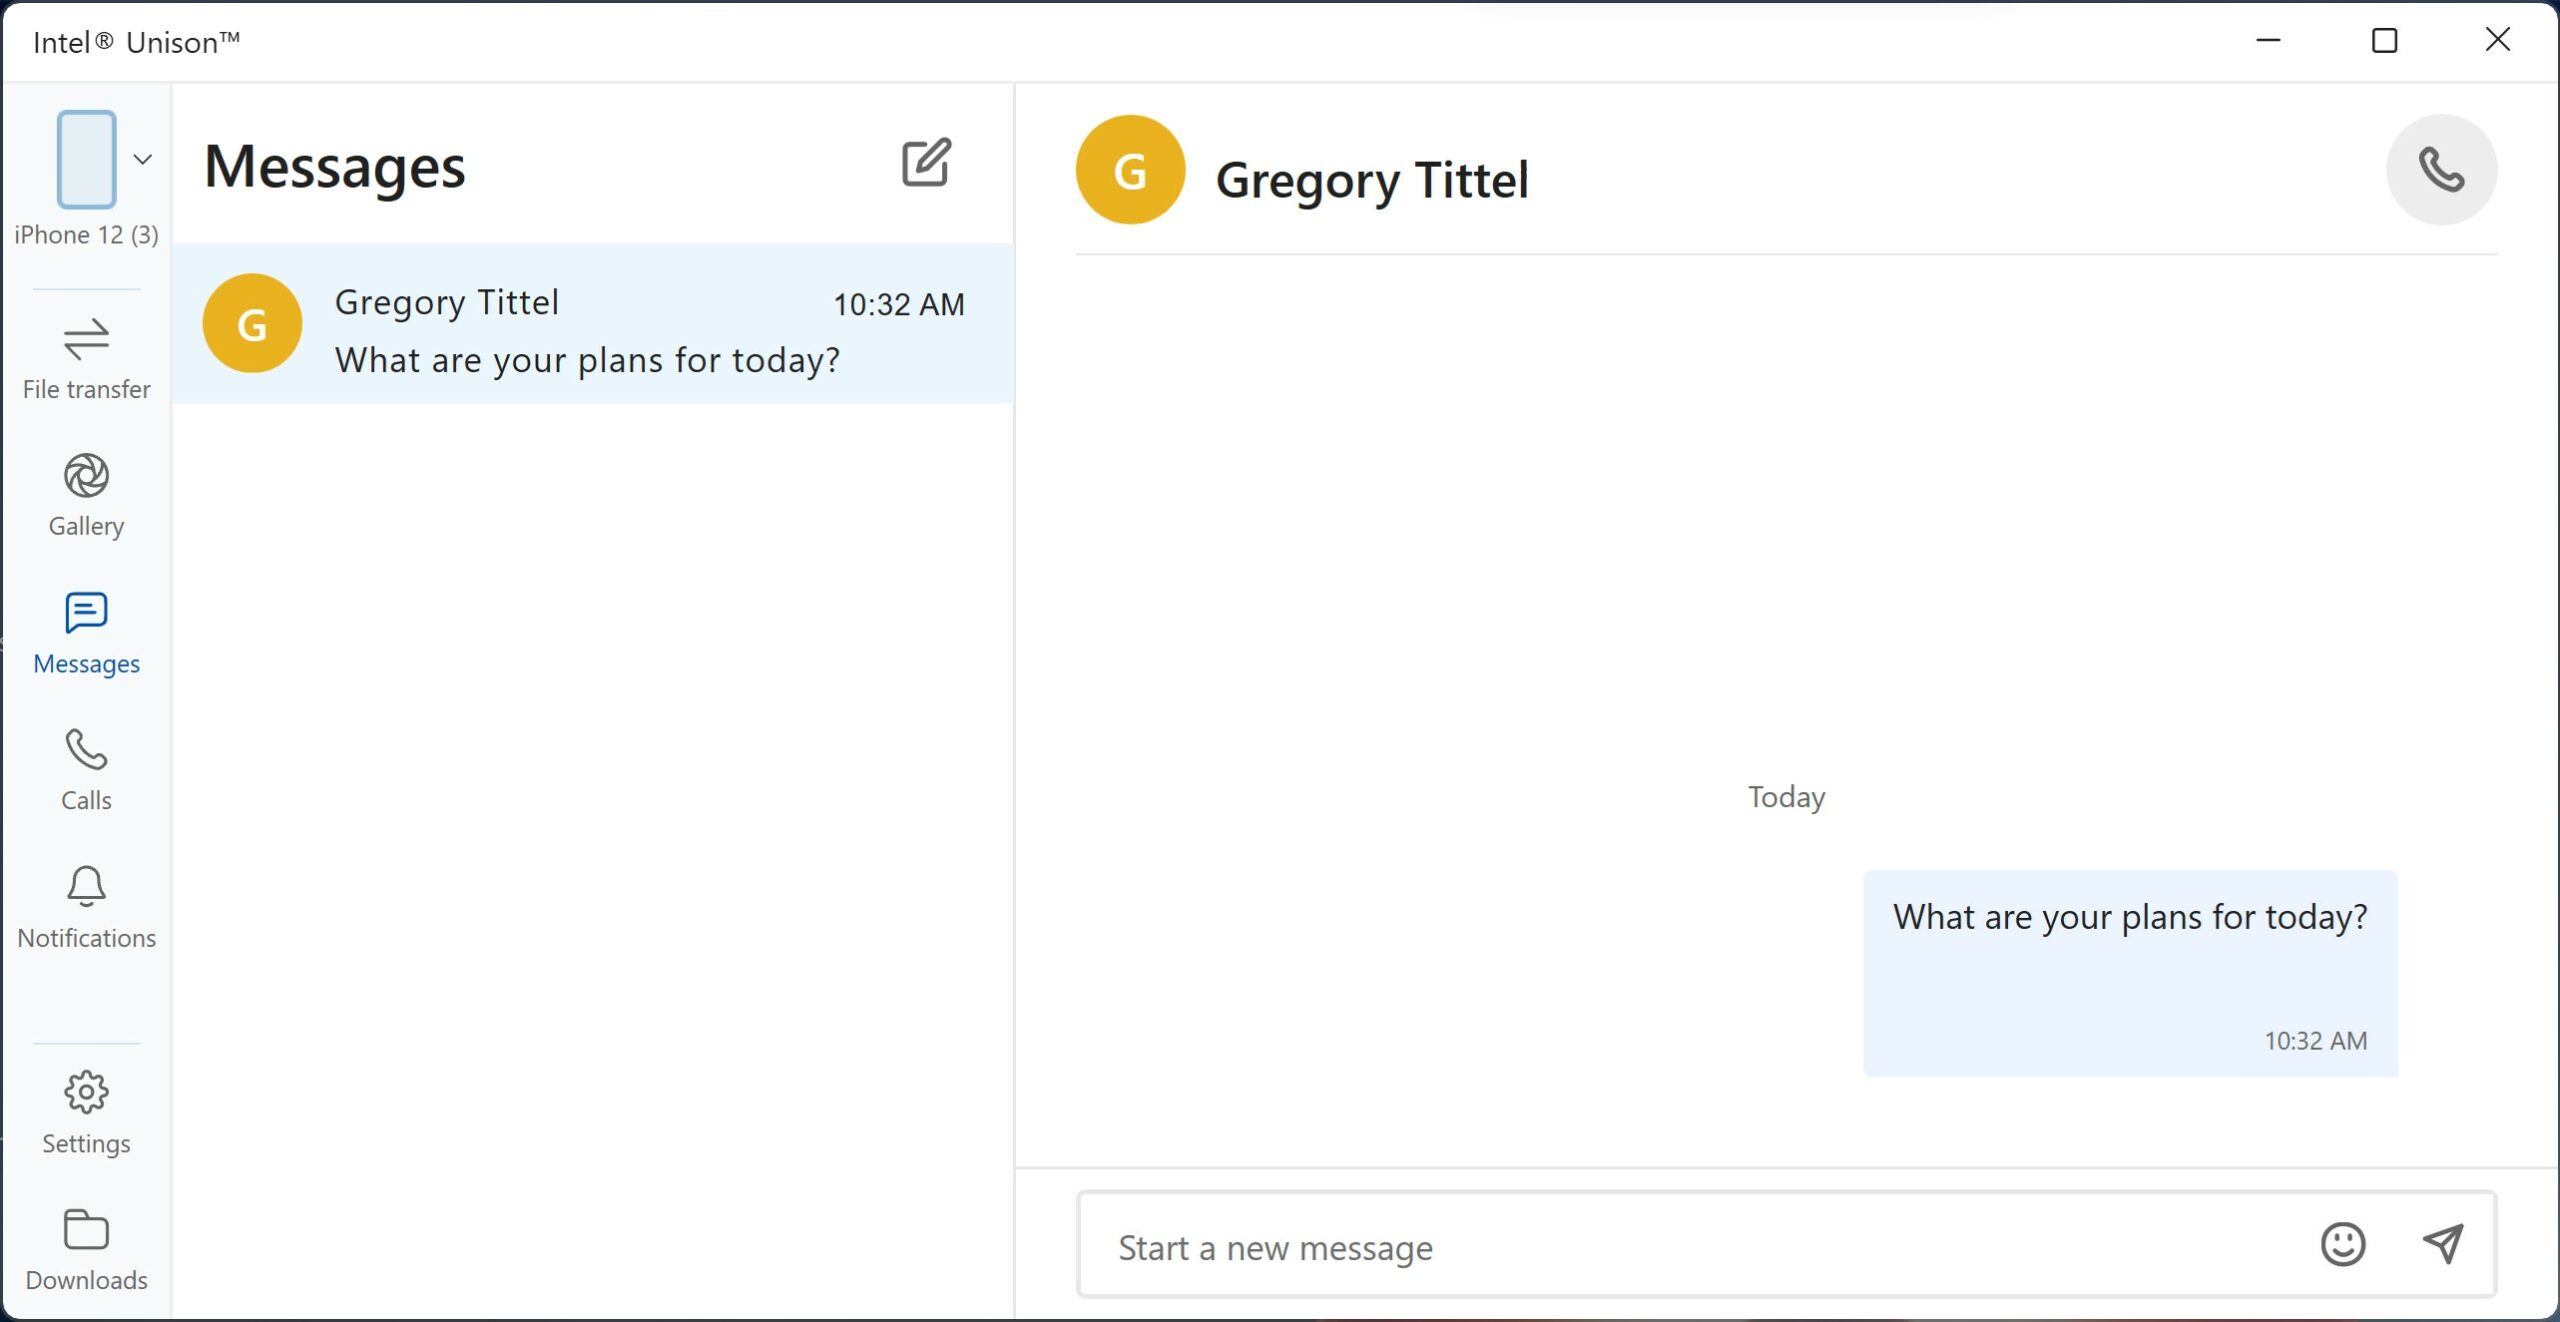Click Gregory Tittel's avatar in the chat header
Screen dimensions: 2560x1322
pyautogui.click(x=1129, y=169)
